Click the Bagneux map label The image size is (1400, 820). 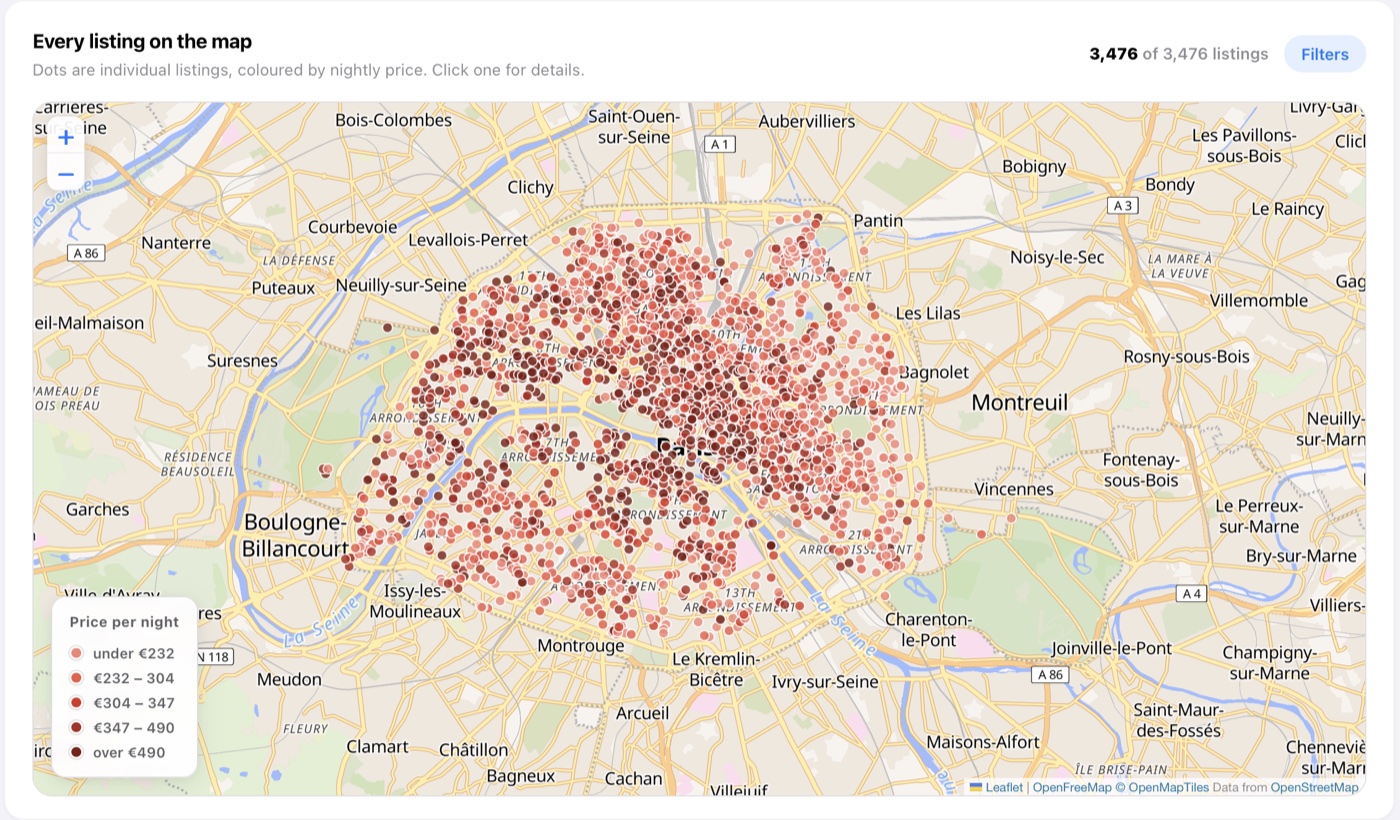coord(520,775)
